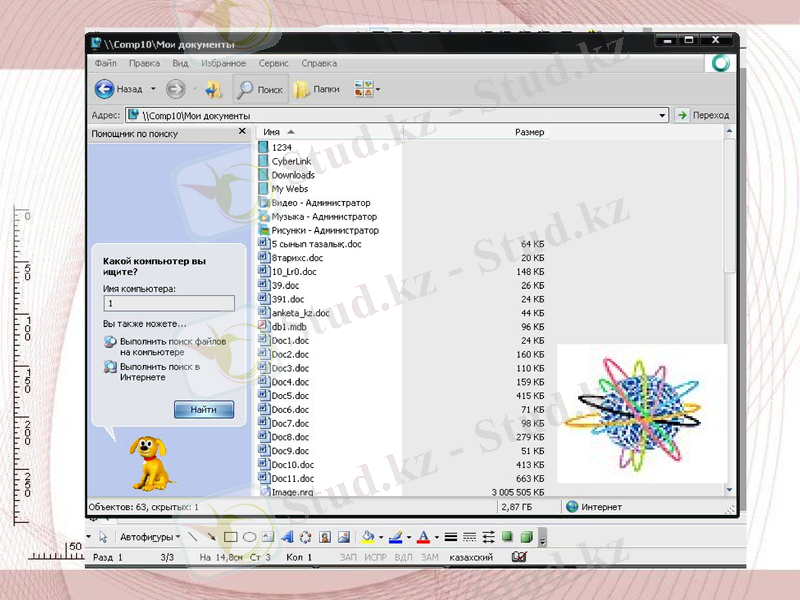Toggle the Shadow style button
The height and width of the screenshot is (600, 800).
pyautogui.click(x=507, y=536)
